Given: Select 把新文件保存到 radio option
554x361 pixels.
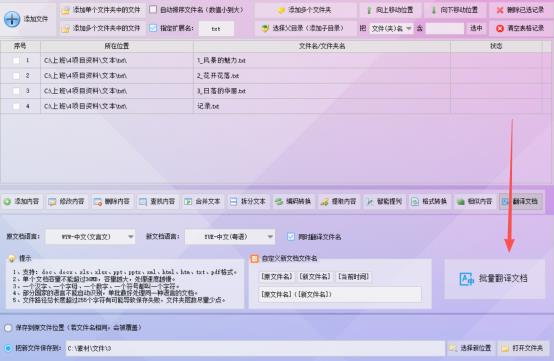Looking at the screenshot, I should tap(8, 348).
